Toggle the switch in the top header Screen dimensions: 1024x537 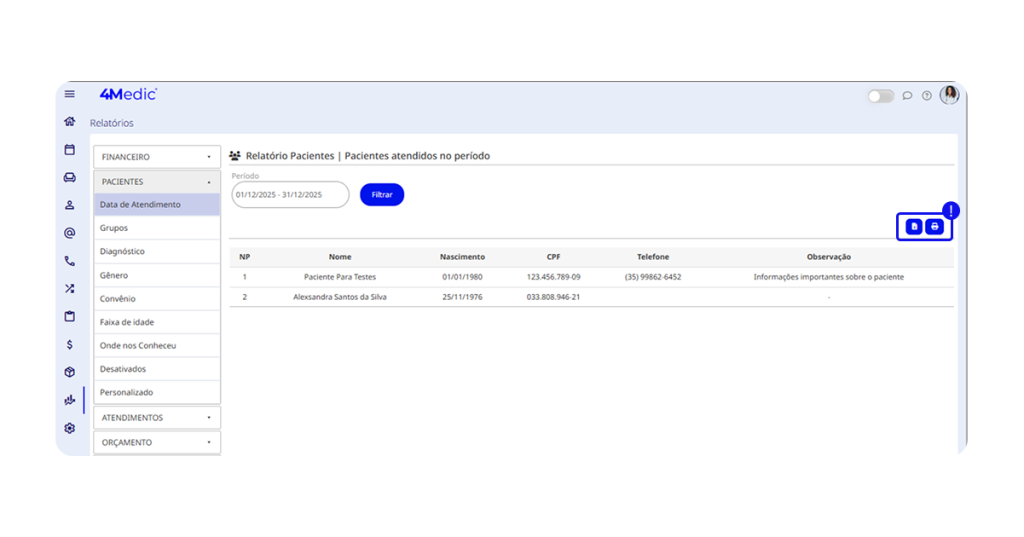coord(880,96)
